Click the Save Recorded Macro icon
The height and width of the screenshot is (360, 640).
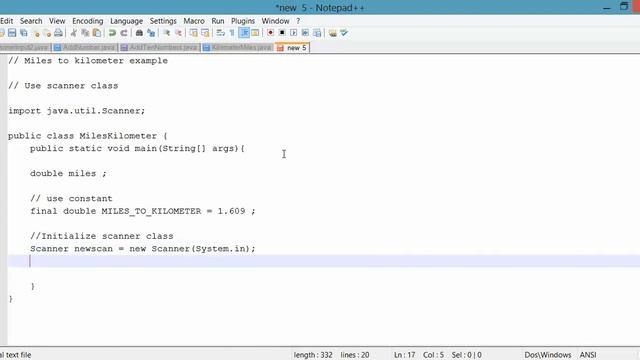click(317, 33)
